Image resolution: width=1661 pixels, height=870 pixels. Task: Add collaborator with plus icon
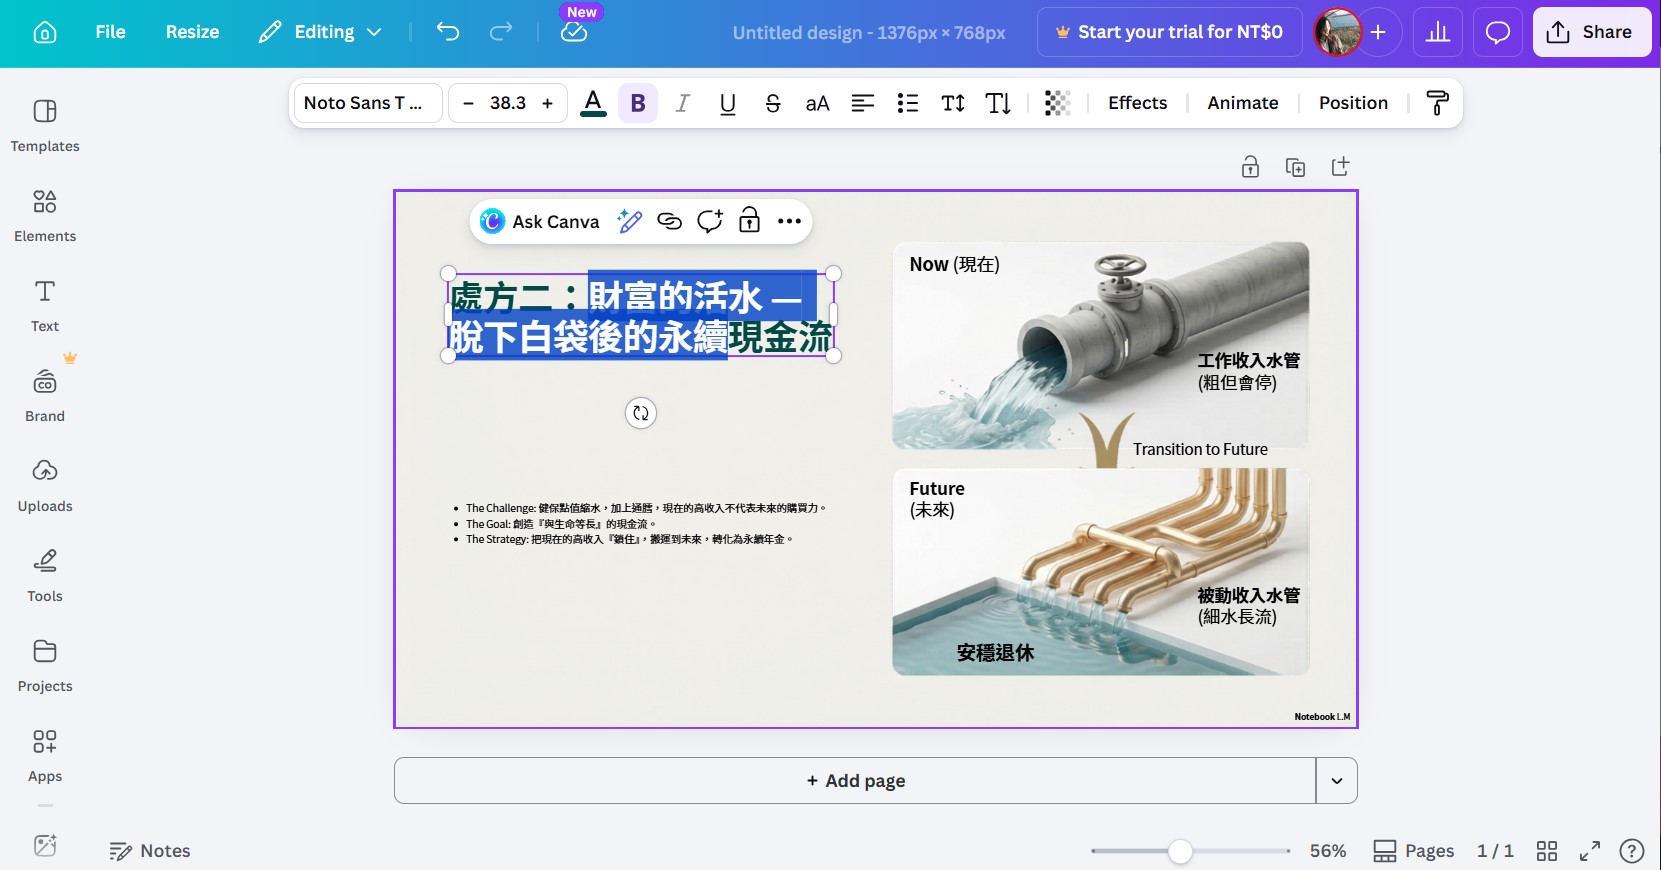click(1378, 32)
